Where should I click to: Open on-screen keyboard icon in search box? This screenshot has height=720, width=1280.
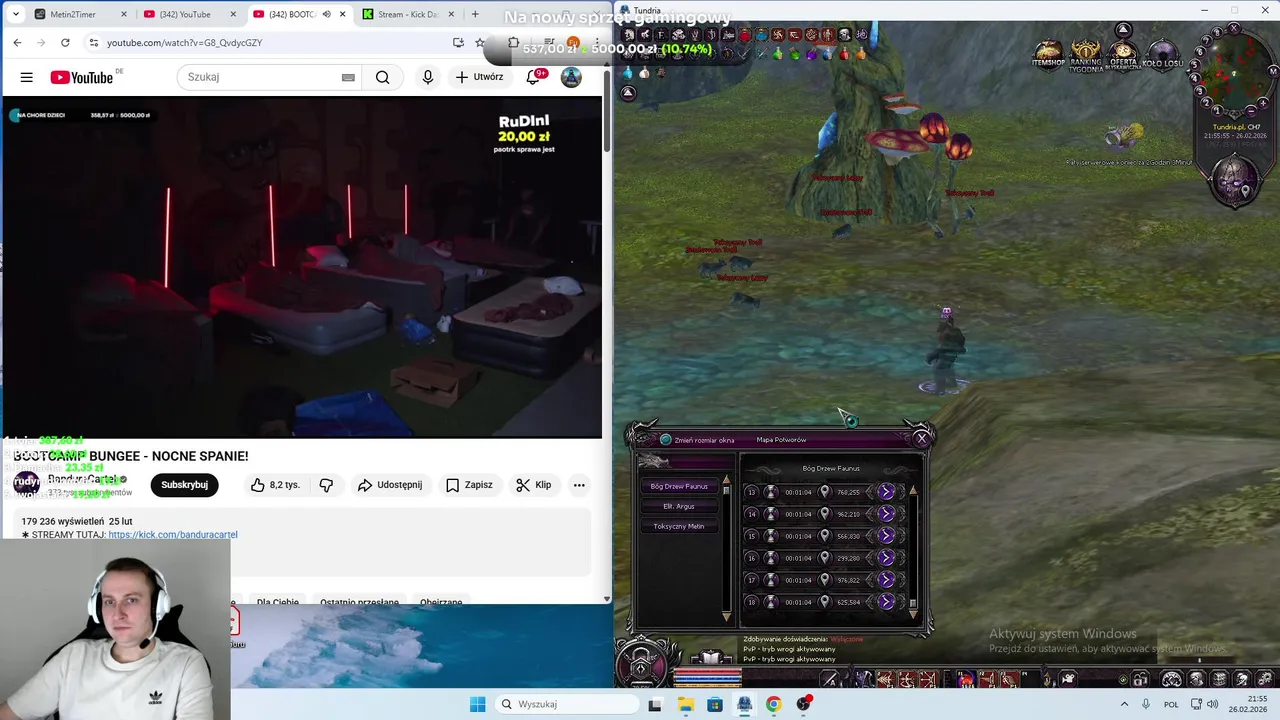(x=348, y=77)
